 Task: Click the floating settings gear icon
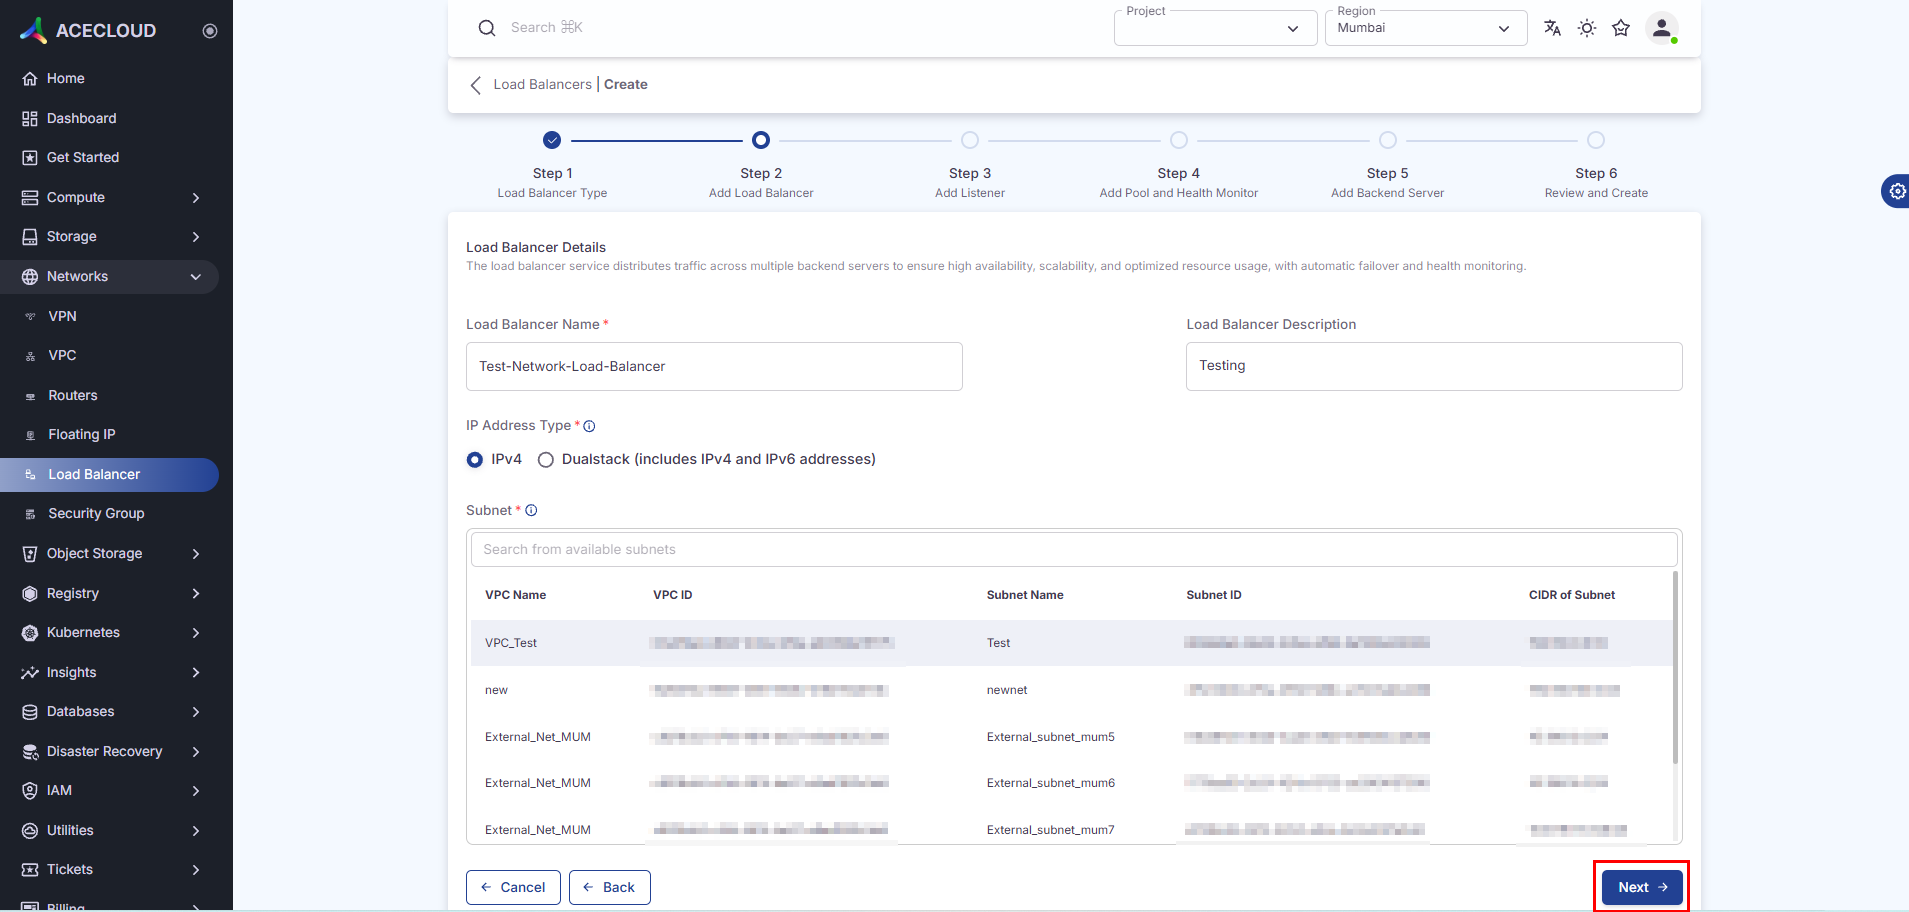(1896, 191)
